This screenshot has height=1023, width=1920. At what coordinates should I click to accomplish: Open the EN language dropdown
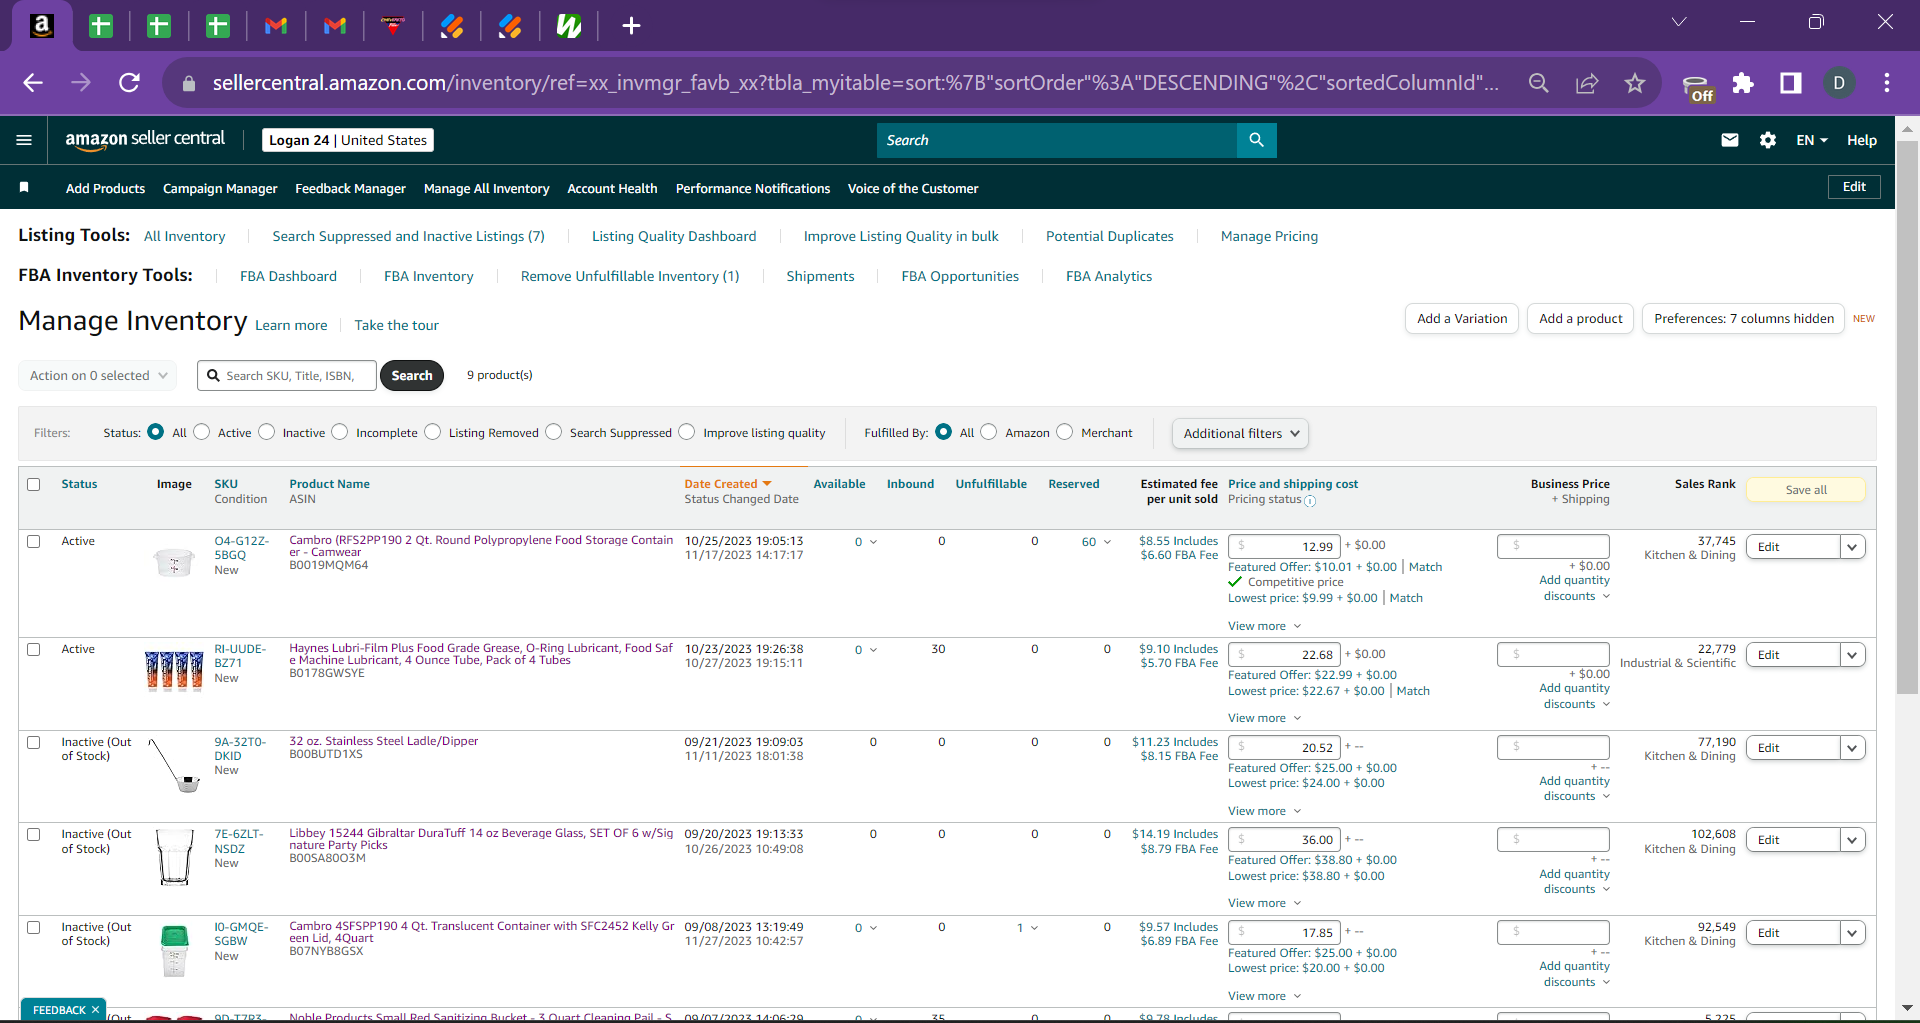pos(1812,140)
